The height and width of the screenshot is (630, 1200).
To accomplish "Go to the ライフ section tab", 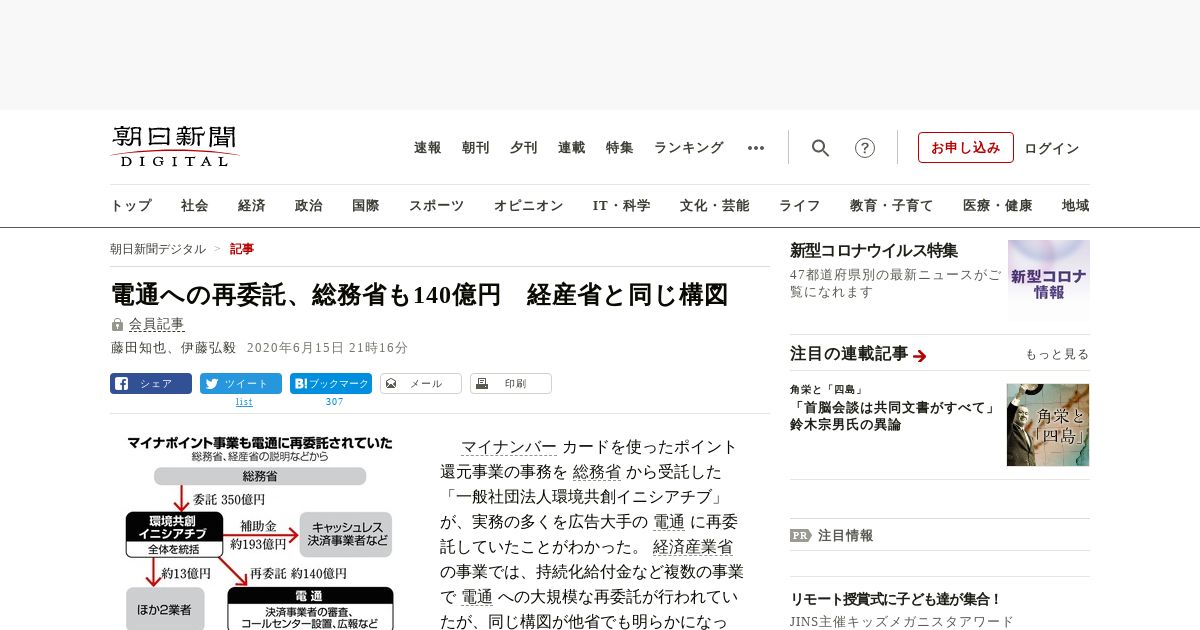I will [800, 206].
